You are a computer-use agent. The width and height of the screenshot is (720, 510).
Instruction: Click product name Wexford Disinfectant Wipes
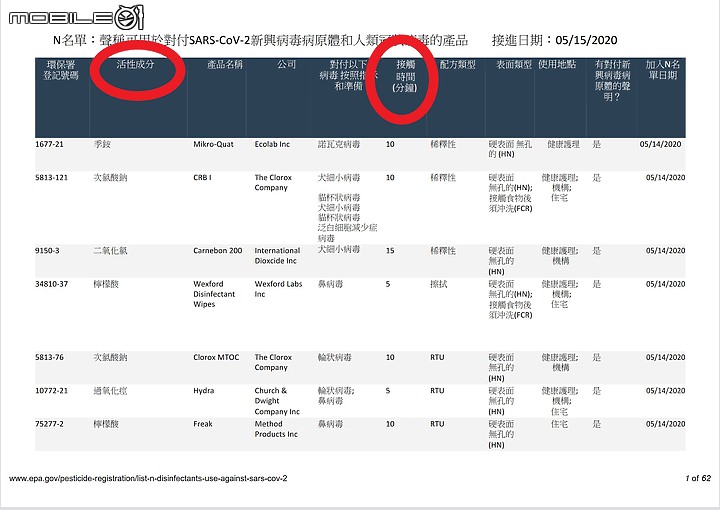[x=214, y=294]
